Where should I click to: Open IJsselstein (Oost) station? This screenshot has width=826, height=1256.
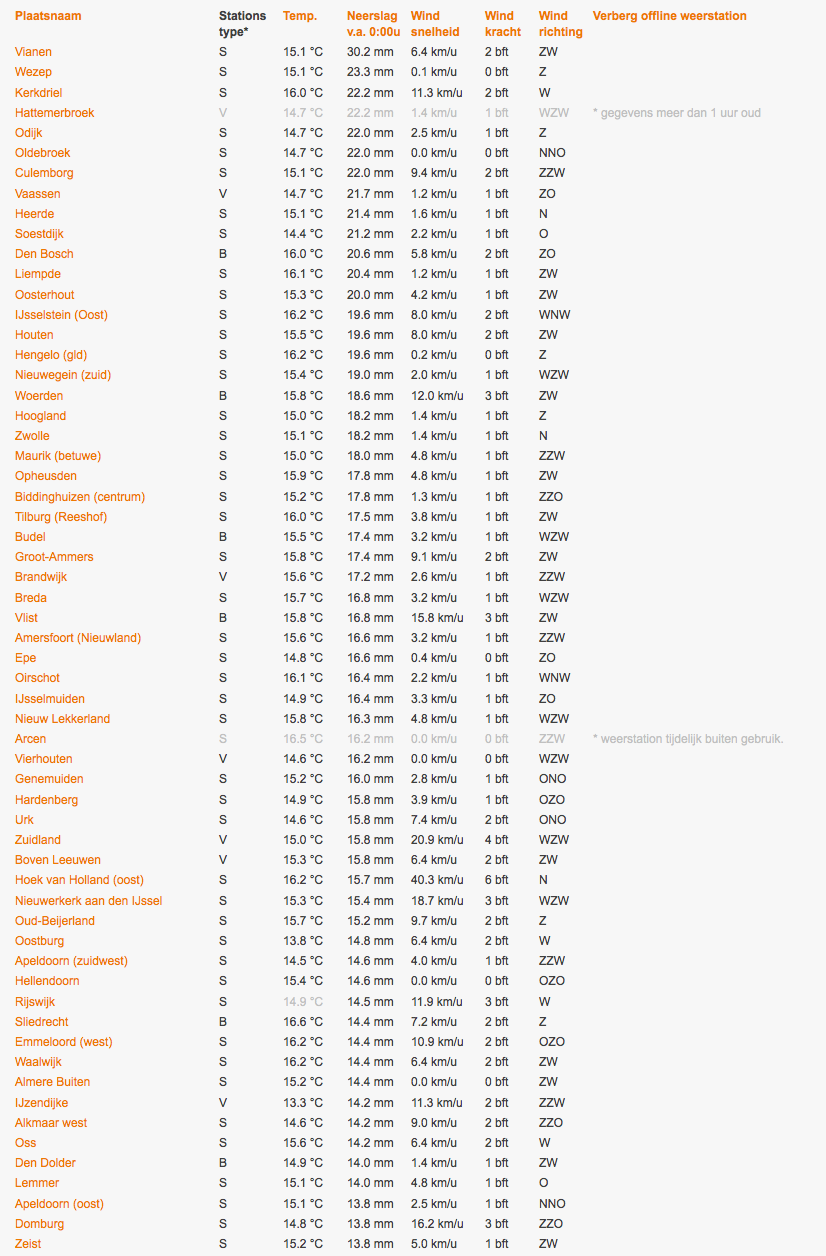[61, 315]
